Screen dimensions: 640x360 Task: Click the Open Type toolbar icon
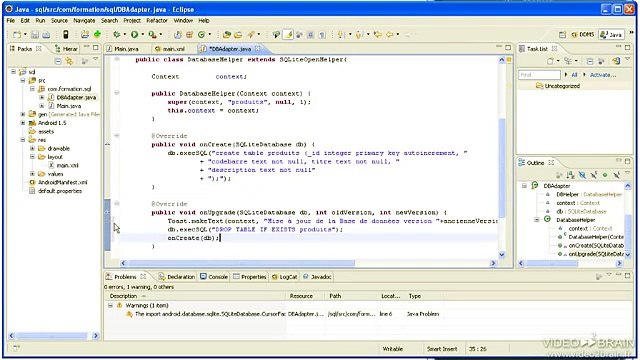pos(227,35)
